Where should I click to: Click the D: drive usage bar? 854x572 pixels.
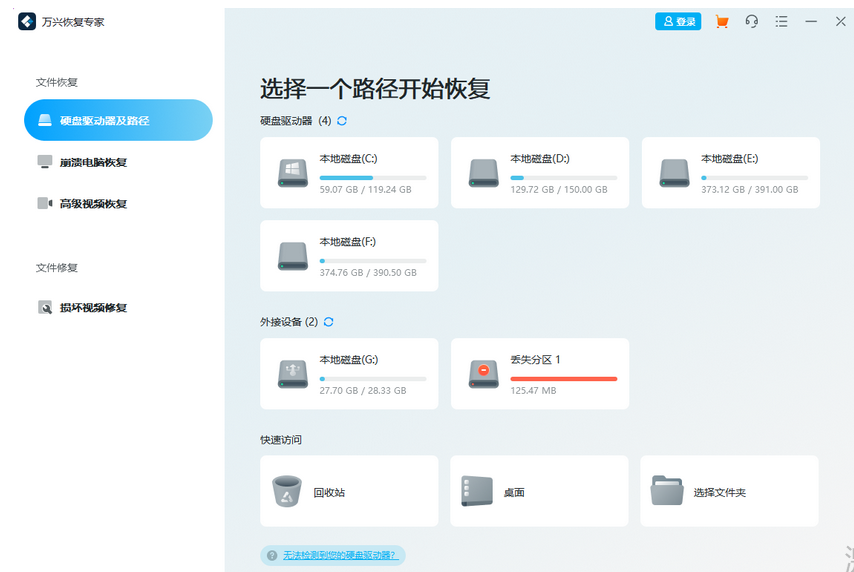point(564,178)
